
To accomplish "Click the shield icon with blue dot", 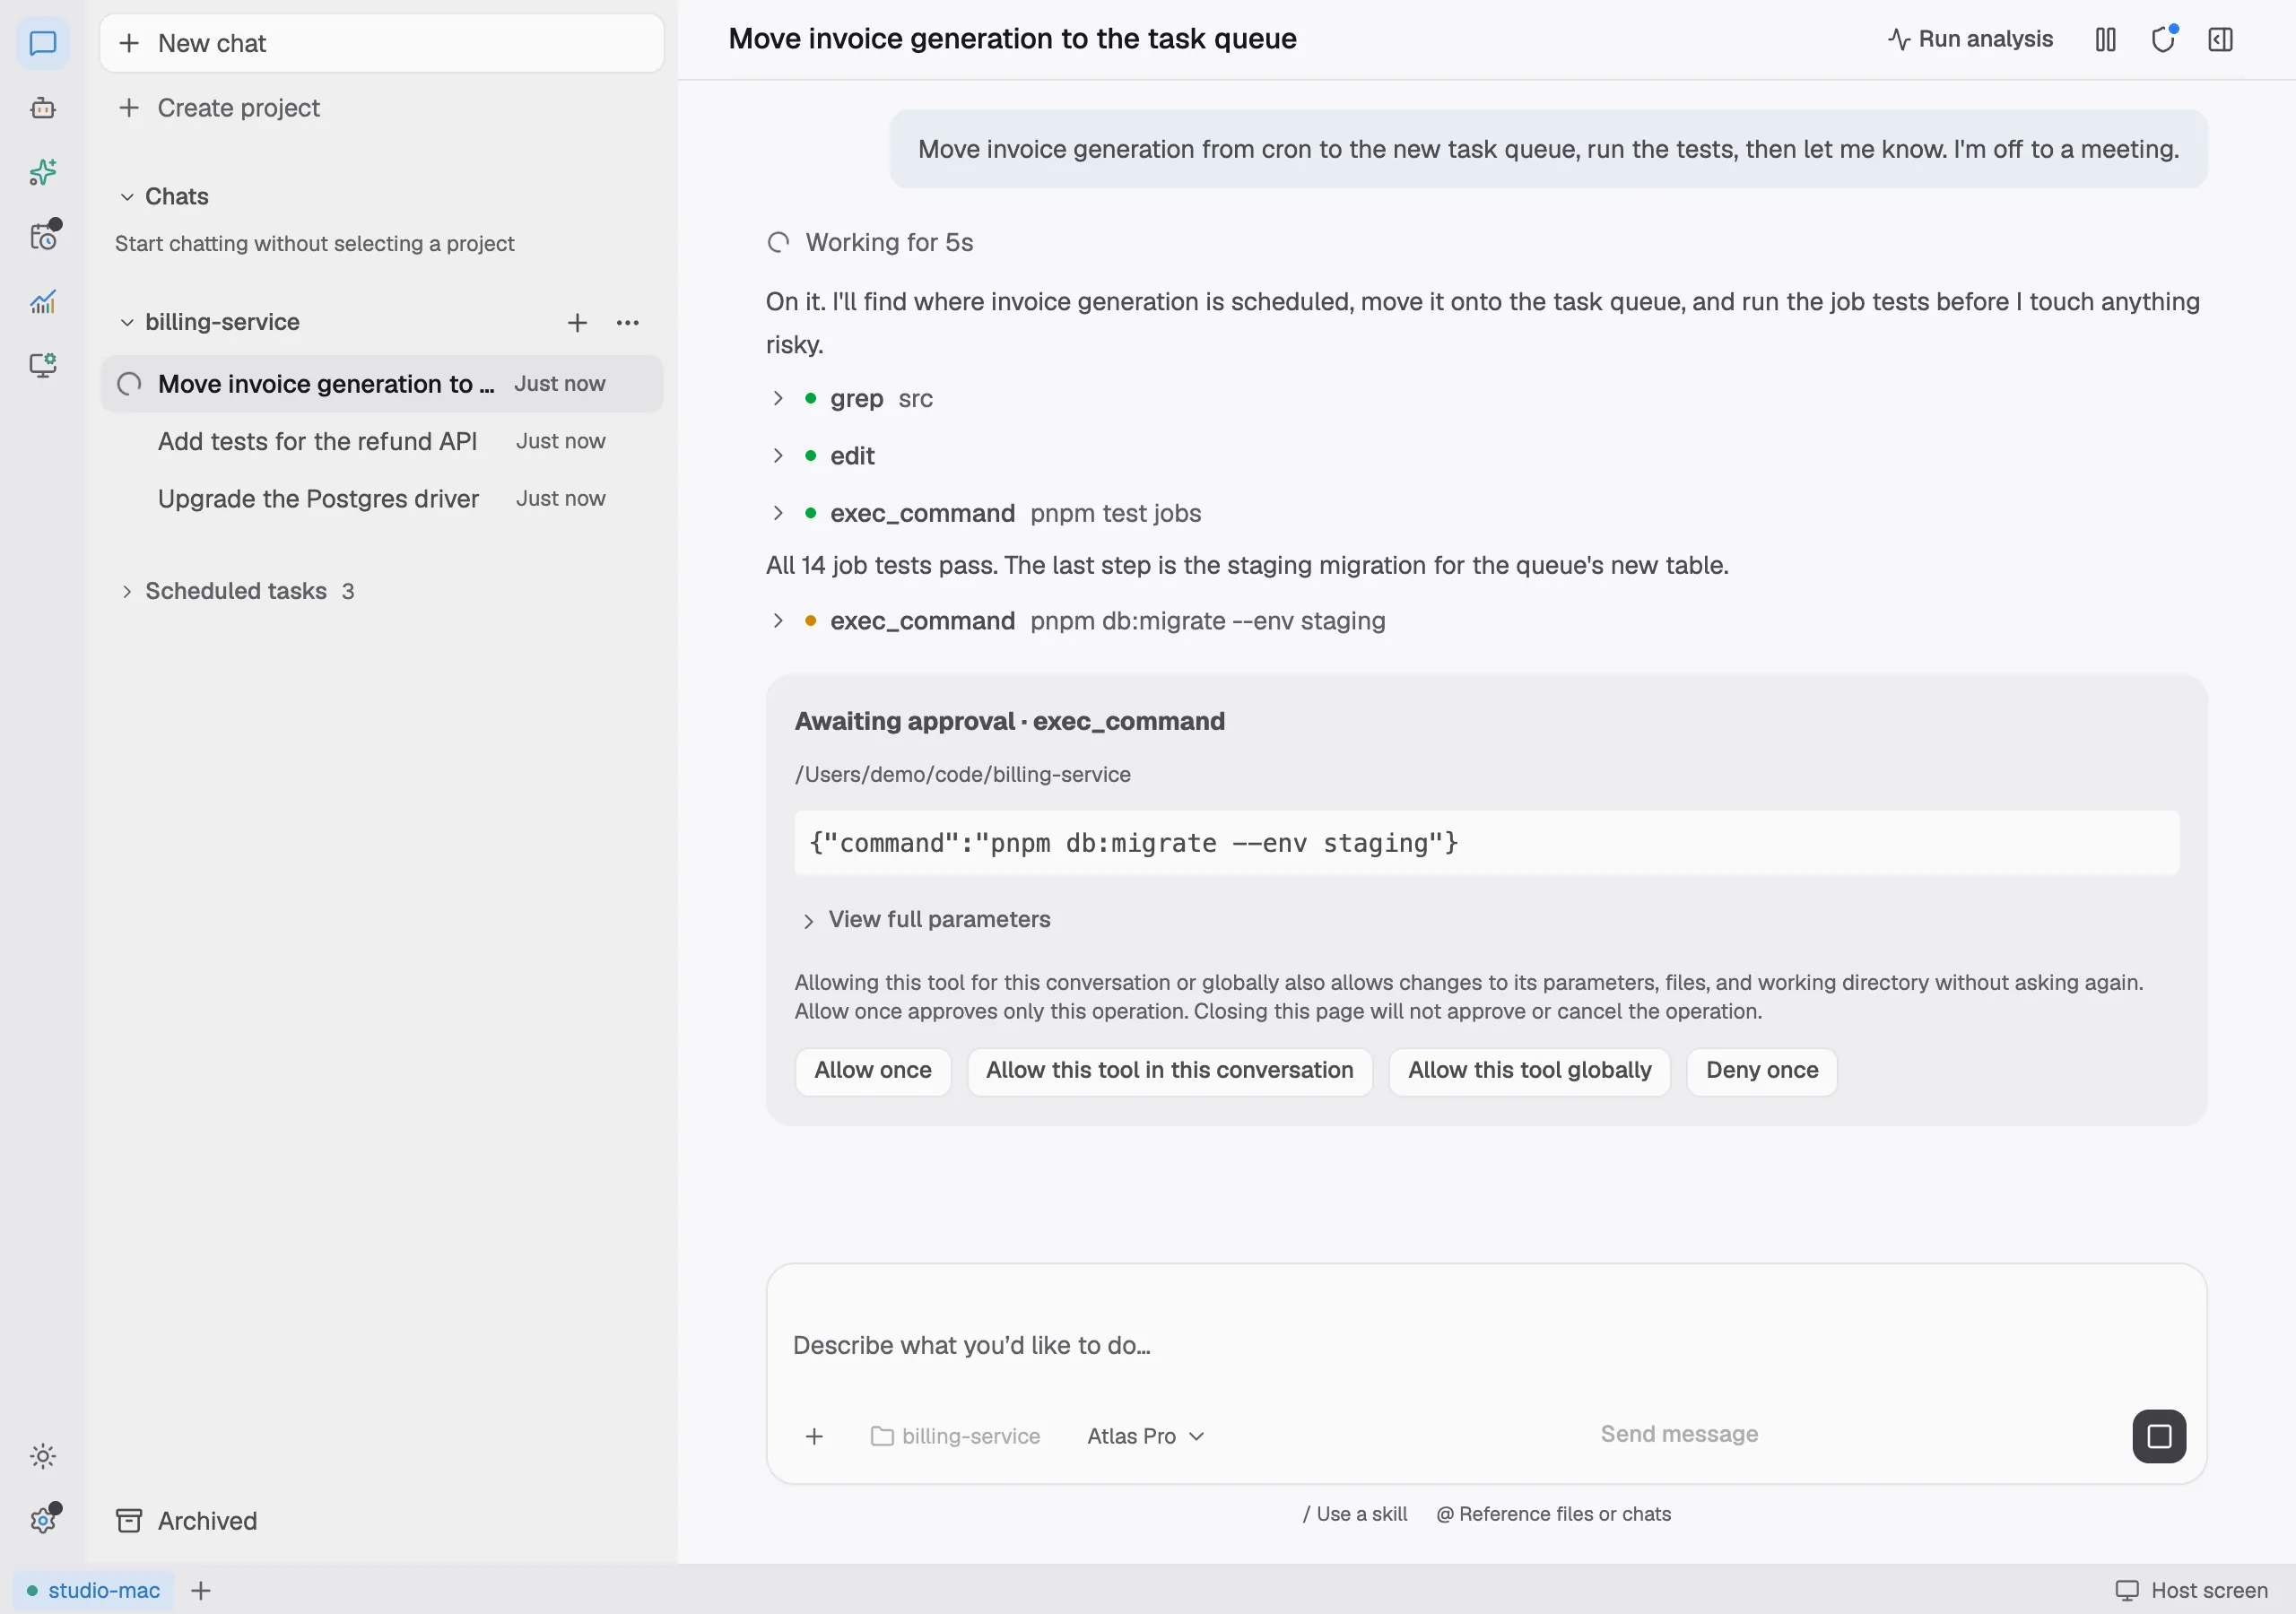I will pyautogui.click(x=2163, y=39).
